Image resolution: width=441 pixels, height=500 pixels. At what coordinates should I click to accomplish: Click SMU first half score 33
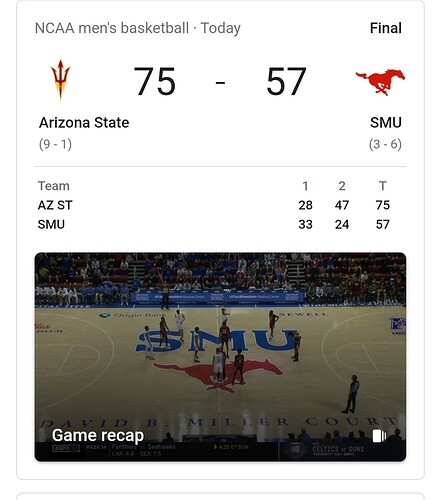[x=305, y=224]
